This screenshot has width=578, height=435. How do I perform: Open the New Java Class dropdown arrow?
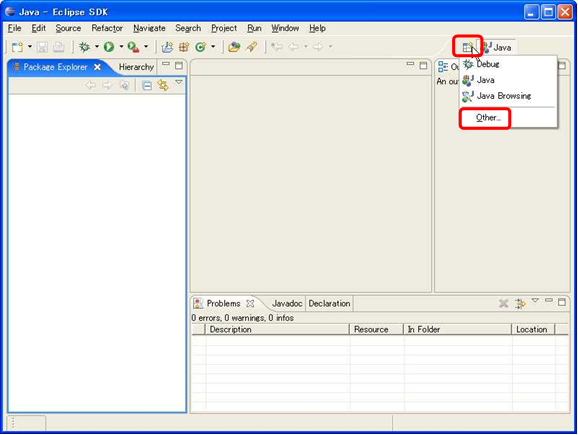pos(213,46)
